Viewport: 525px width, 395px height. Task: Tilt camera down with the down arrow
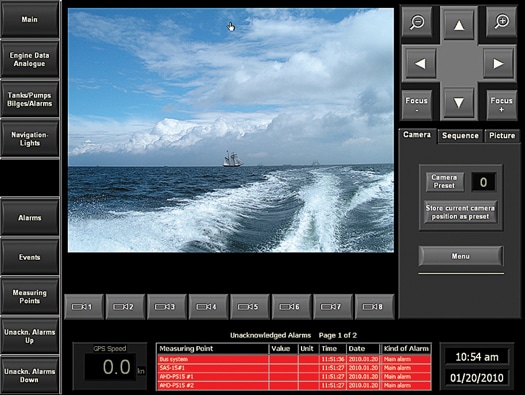pyautogui.click(x=459, y=102)
